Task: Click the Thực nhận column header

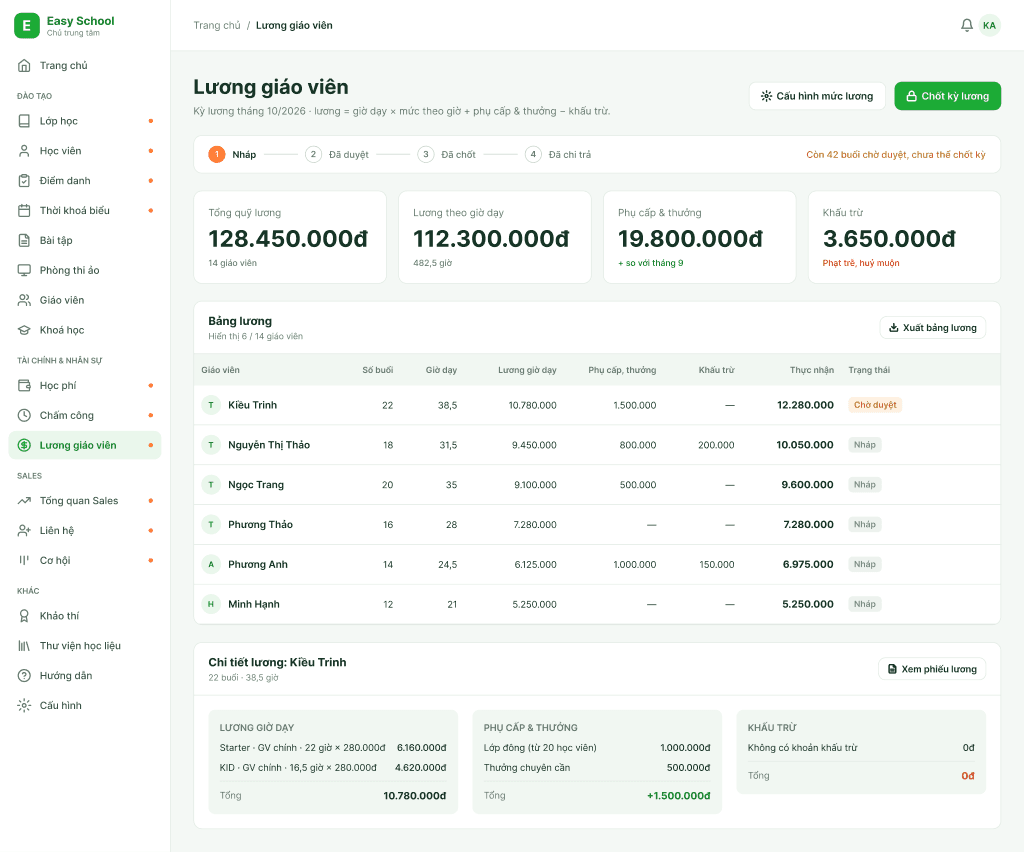Action: click(812, 370)
